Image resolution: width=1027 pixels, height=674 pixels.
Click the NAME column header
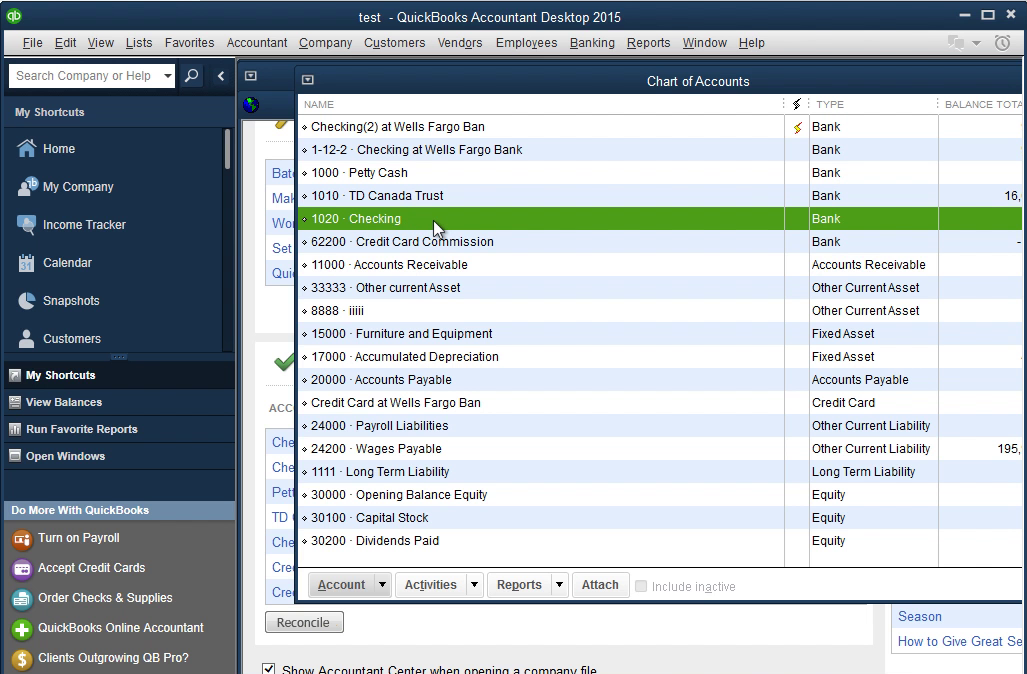pos(319,104)
